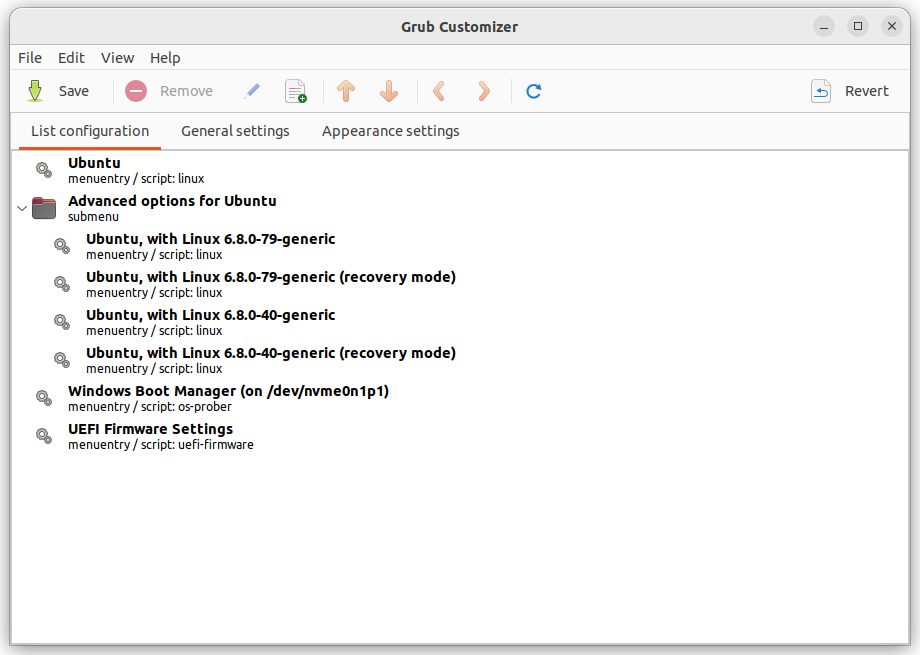Select UEFI Firmware Settings entry
The width and height of the screenshot is (920, 655).
[460, 436]
